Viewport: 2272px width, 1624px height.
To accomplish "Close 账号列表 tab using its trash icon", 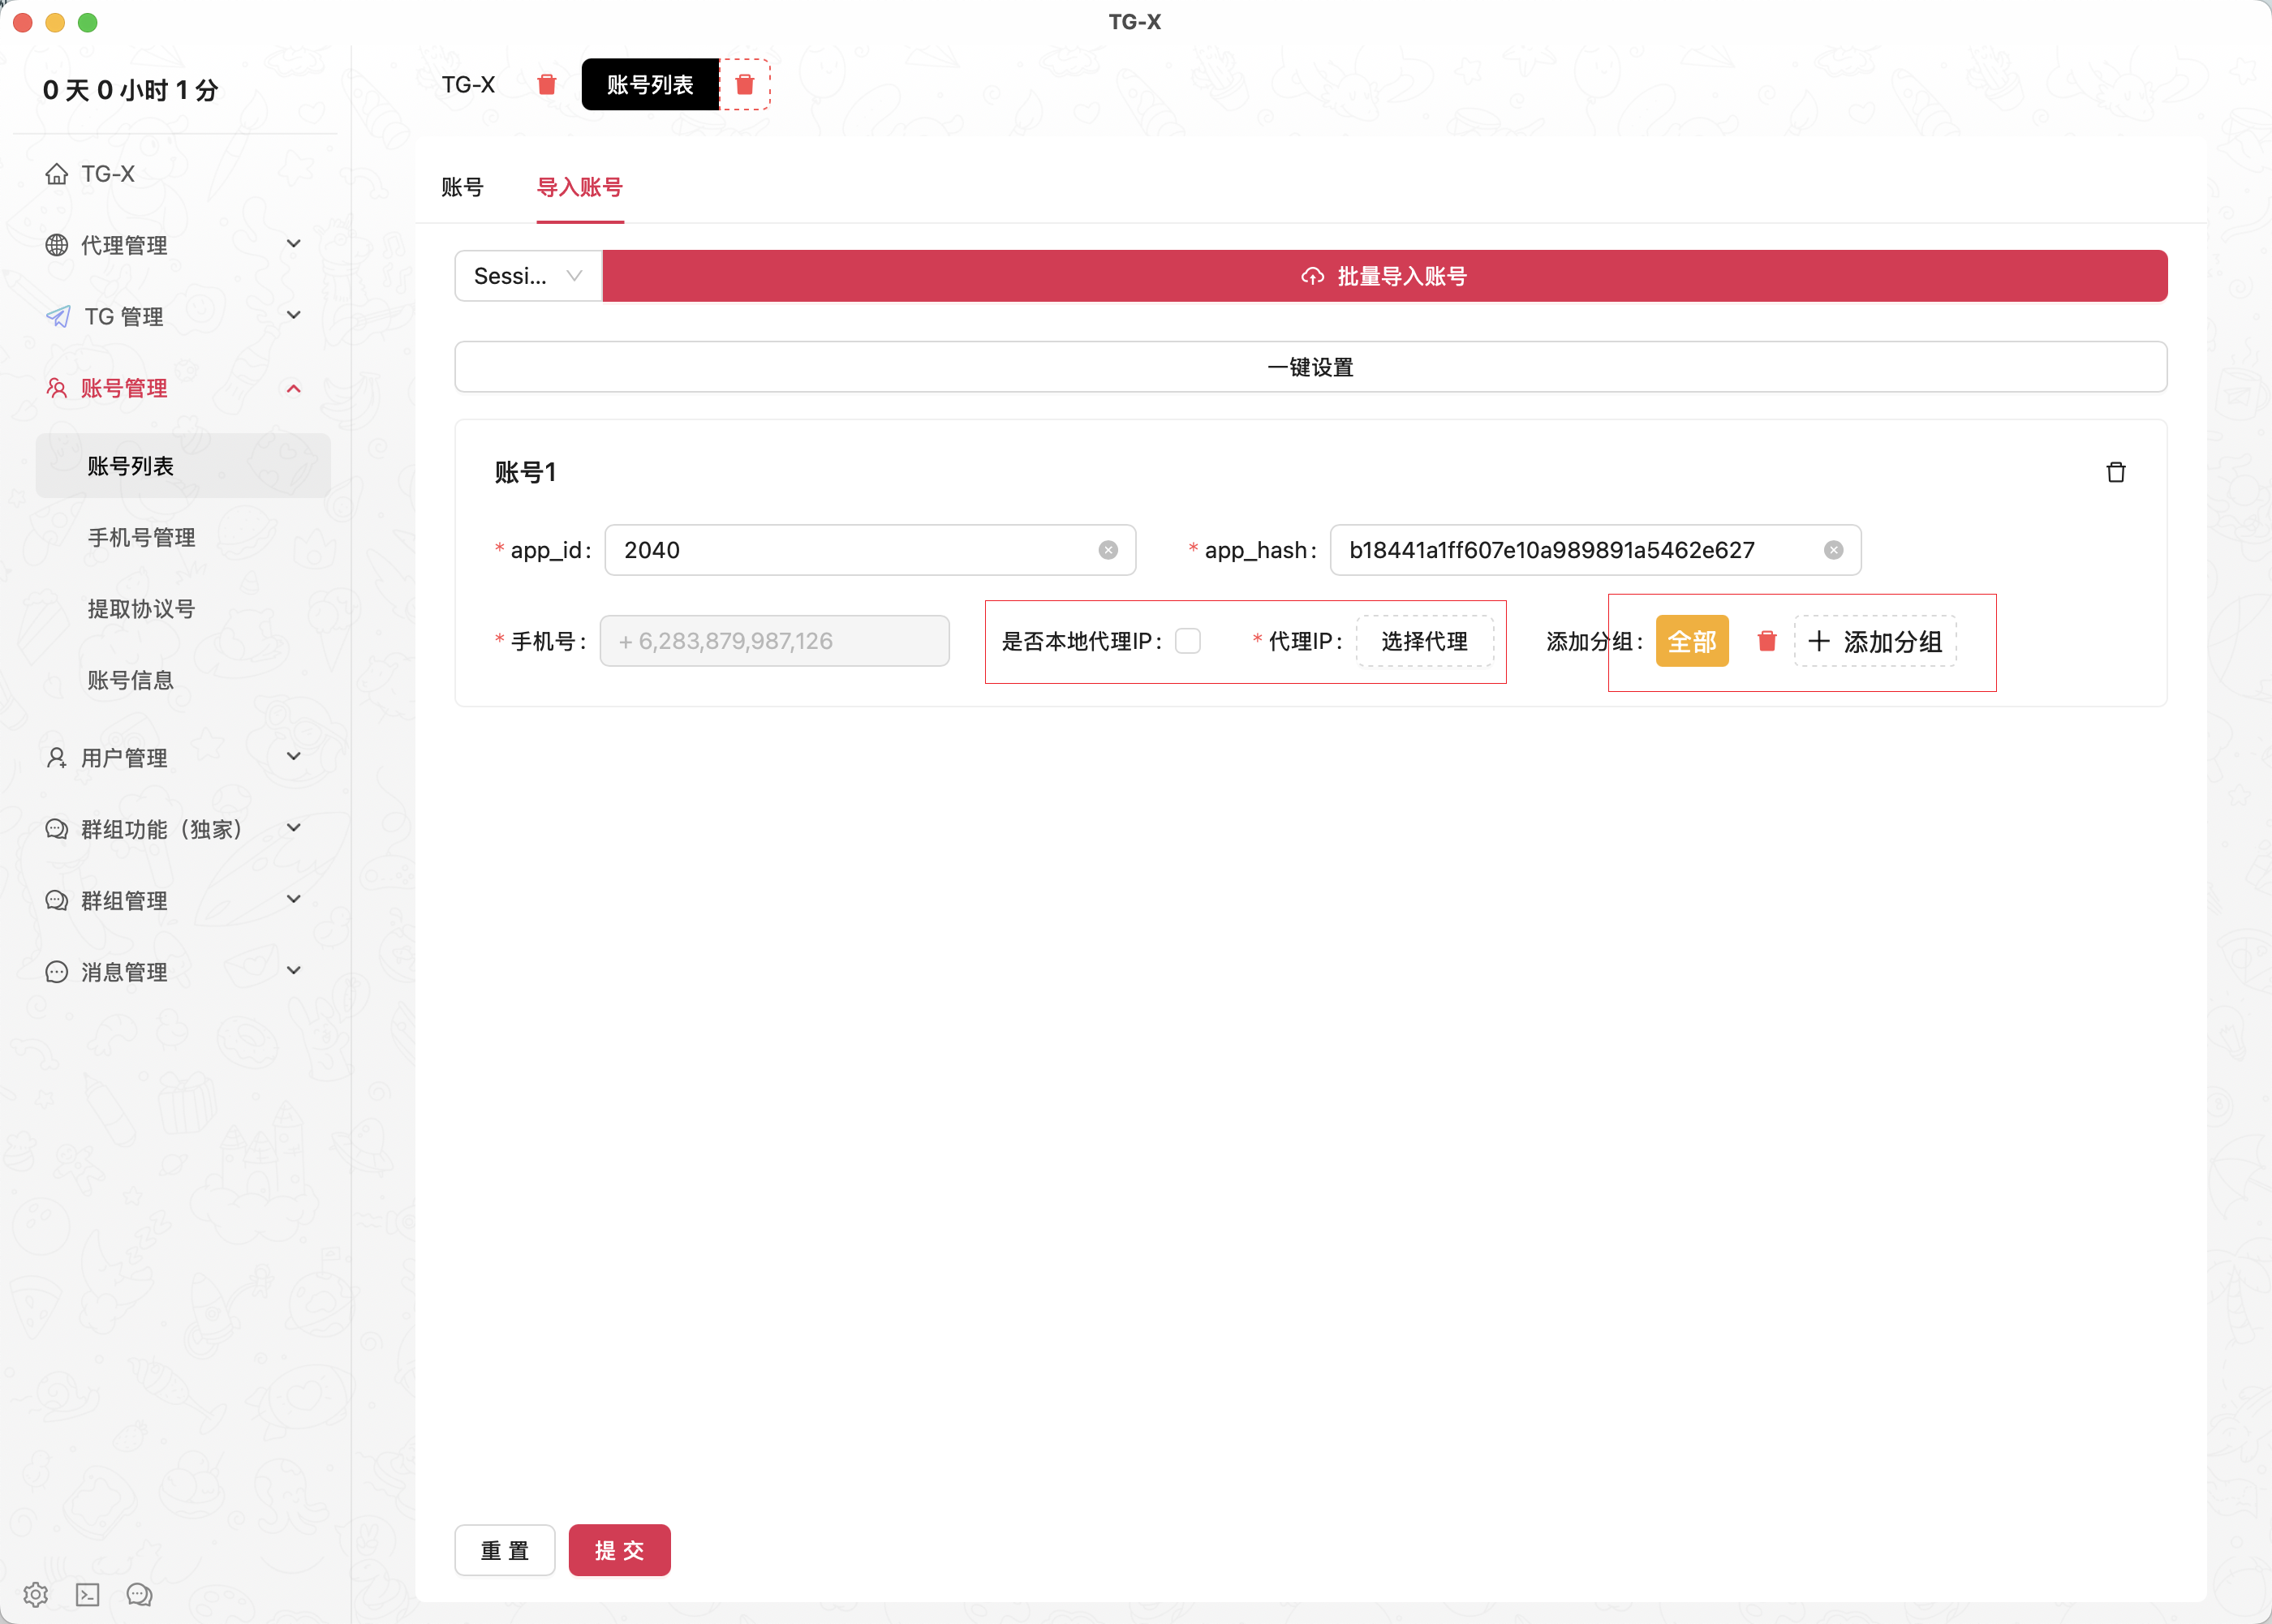I will (745, 84).
